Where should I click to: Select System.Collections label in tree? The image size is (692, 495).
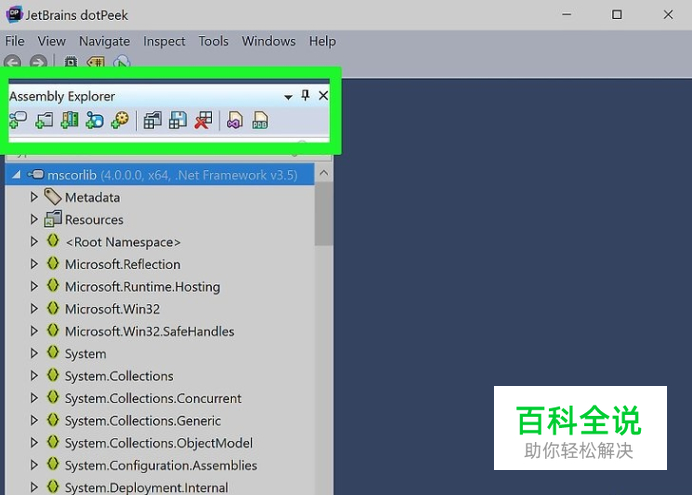[x=119, y=376]
